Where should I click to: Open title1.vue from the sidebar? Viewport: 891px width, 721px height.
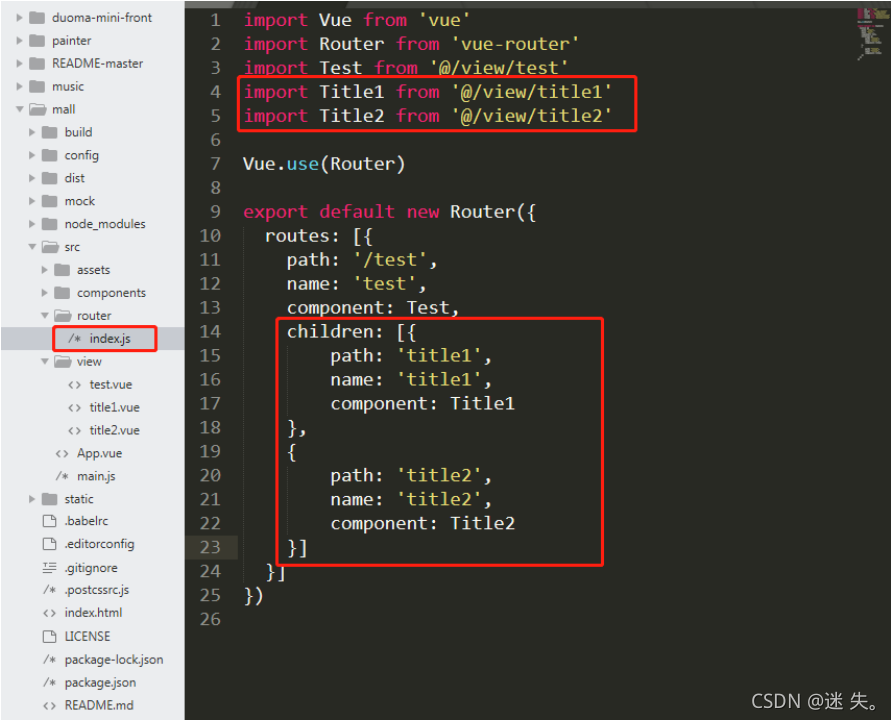click(x=114, y=407)
